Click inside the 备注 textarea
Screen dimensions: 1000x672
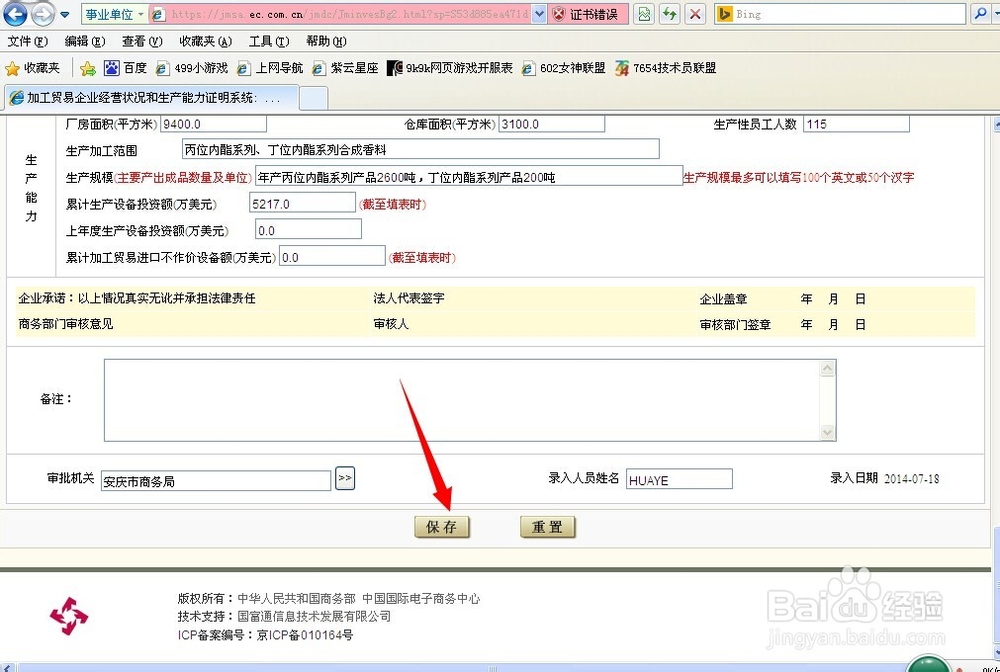pyautogui.click(x=463, y=400)
